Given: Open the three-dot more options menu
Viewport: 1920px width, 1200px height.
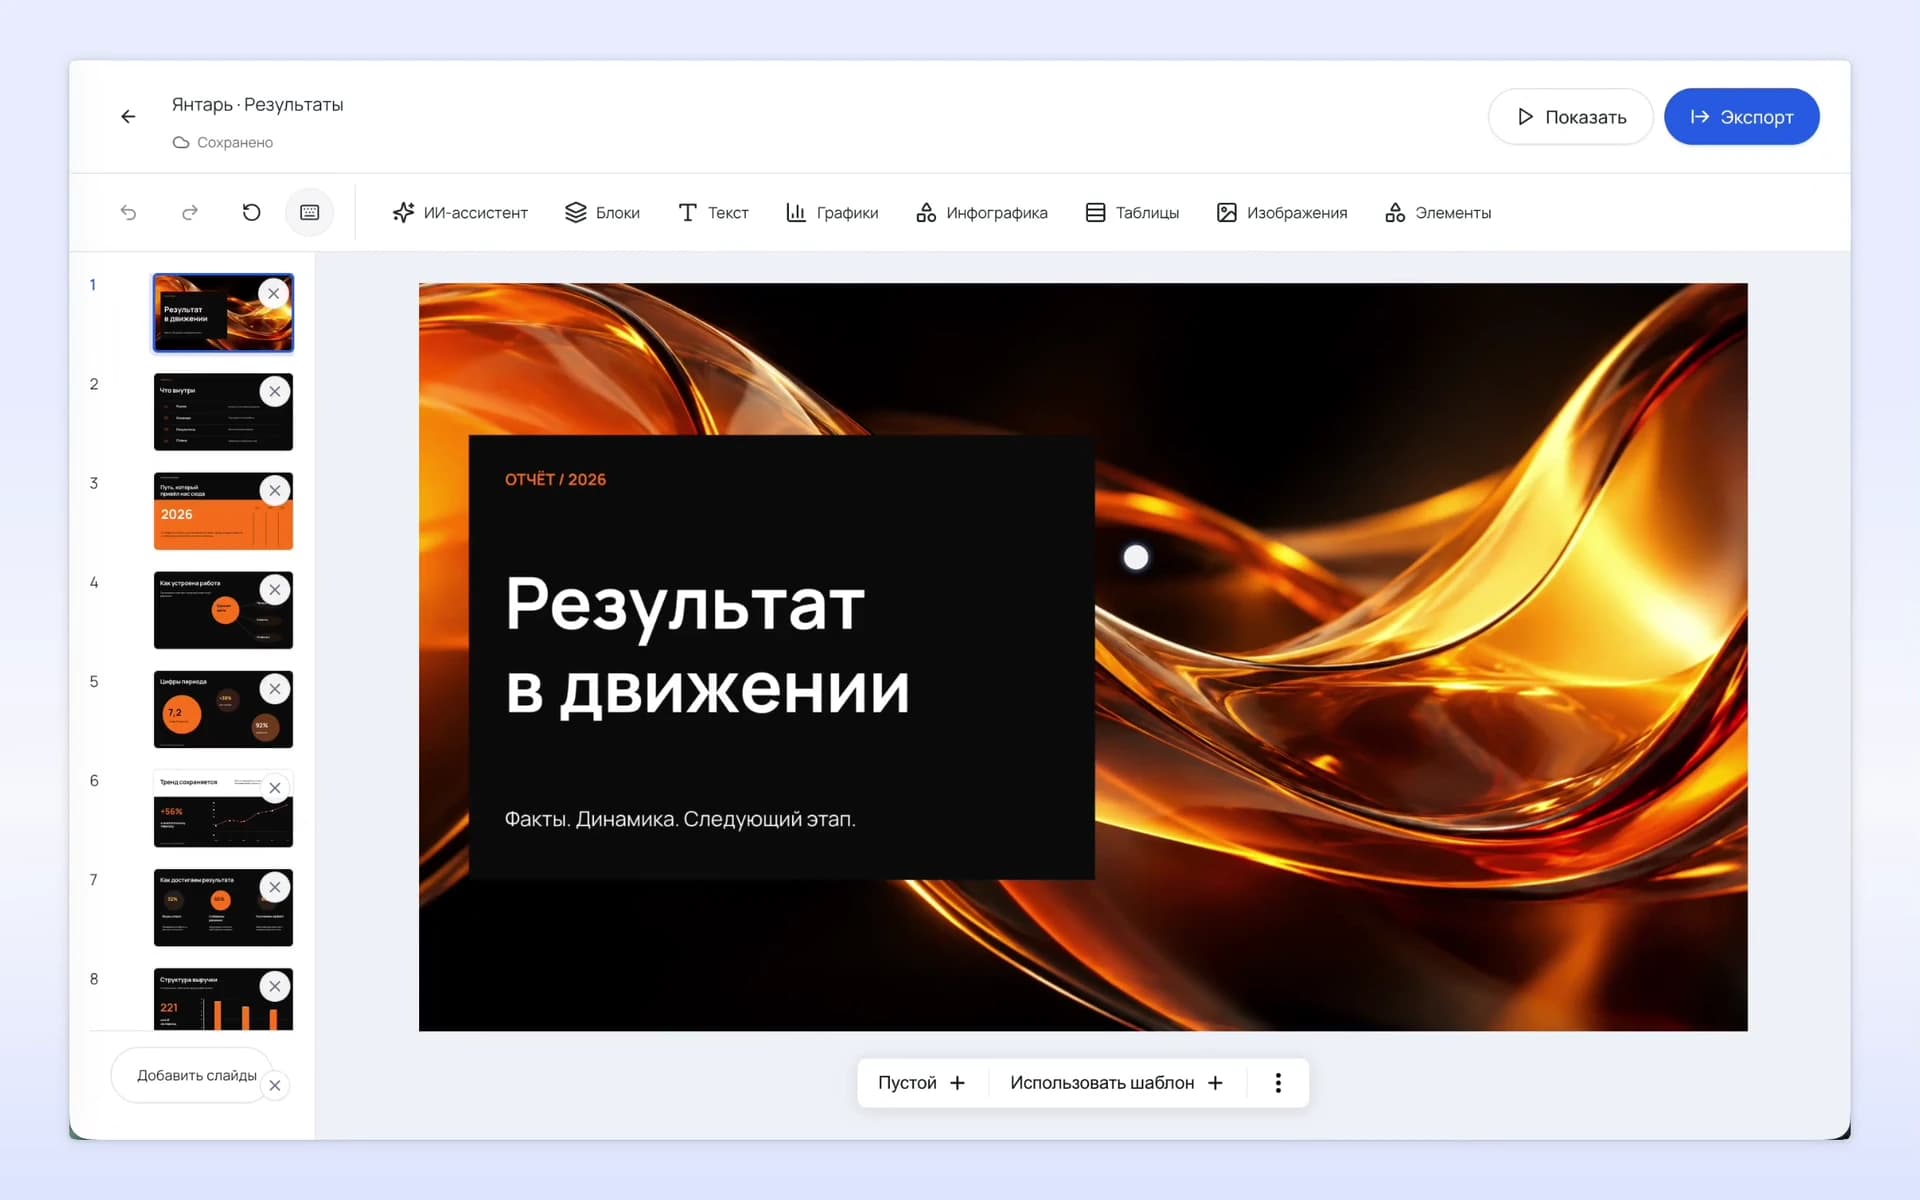Looking at the screenshot, I should [1278, 1083].
